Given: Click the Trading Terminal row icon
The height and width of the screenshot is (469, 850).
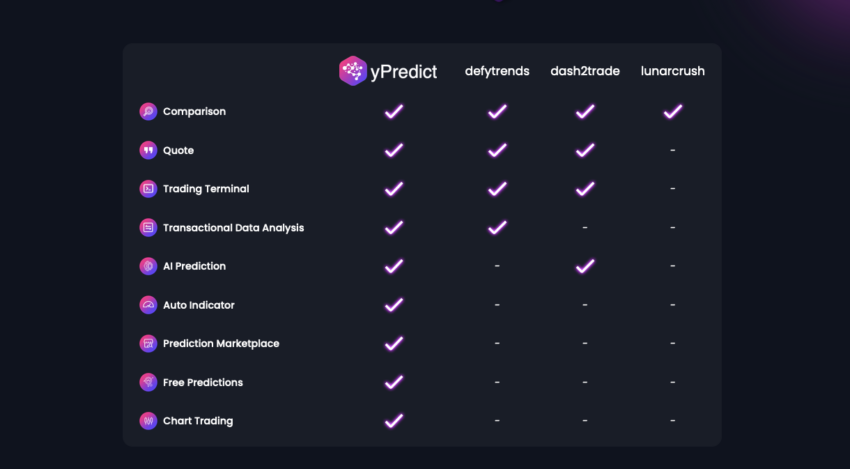Looking at the screenshot, I should pos(148,189).
